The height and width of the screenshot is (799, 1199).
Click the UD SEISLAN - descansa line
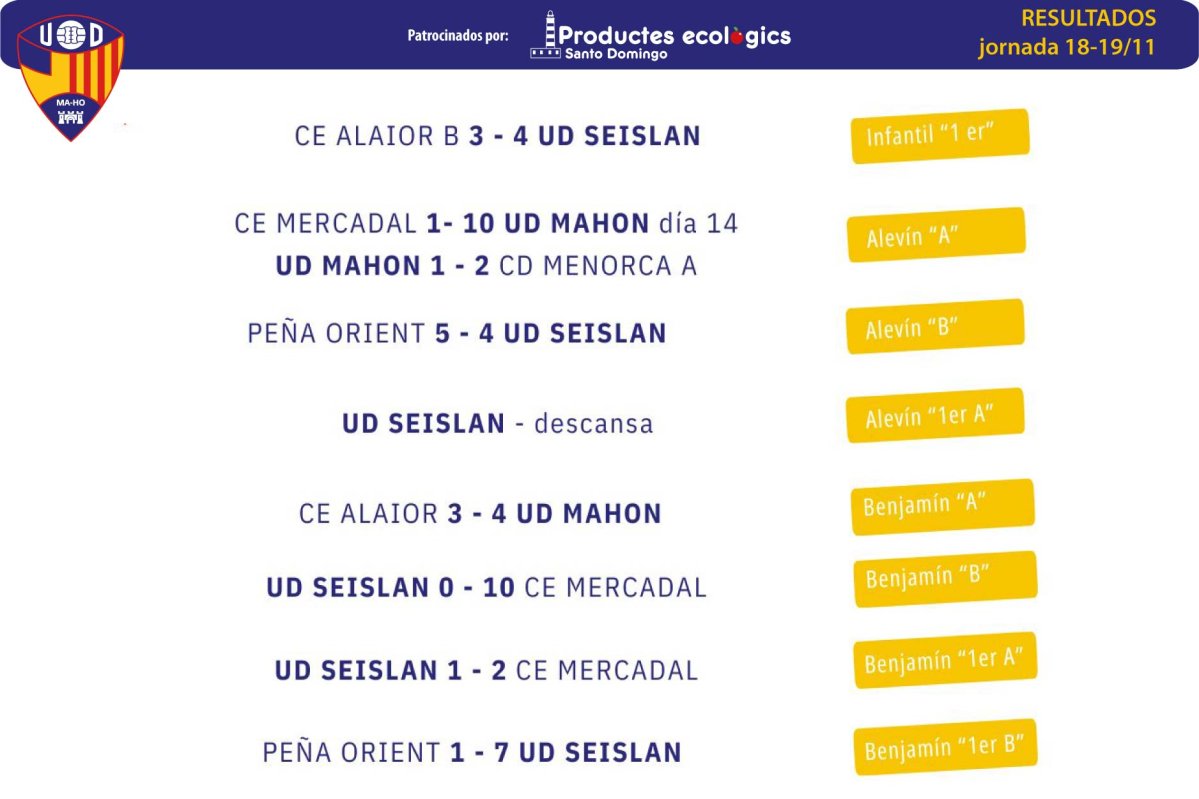click(x=498, y=424)
